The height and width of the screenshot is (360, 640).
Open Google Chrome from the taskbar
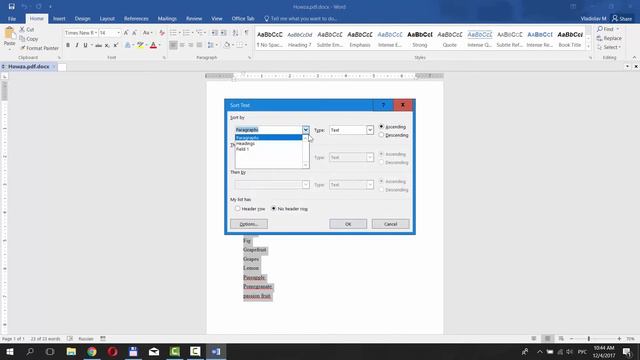pos(92,351)
